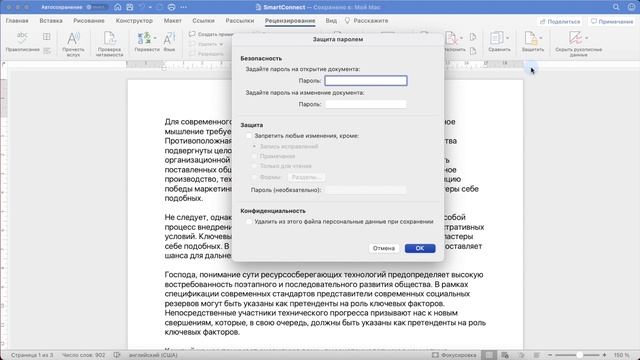This screenshot has height=360, width=640.
Task: Select the Примечания radio option
Action: 254,156
